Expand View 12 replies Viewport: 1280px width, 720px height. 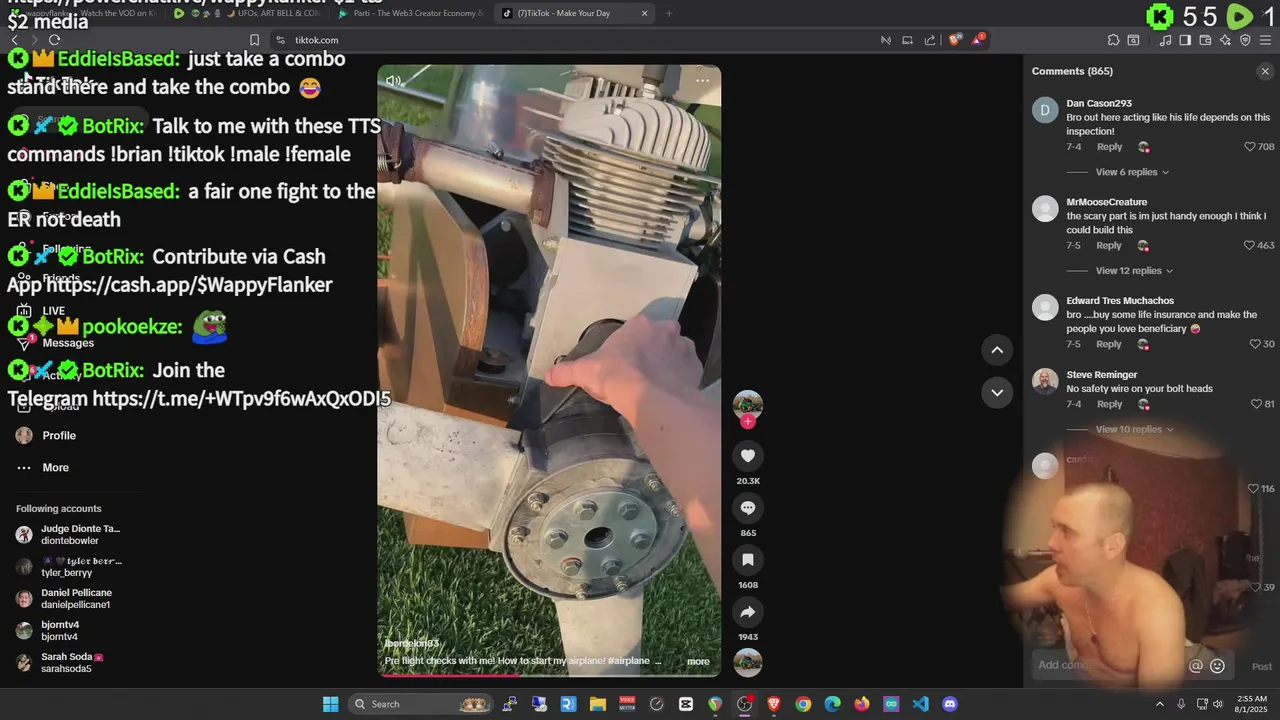click(x=1134, y=271)
